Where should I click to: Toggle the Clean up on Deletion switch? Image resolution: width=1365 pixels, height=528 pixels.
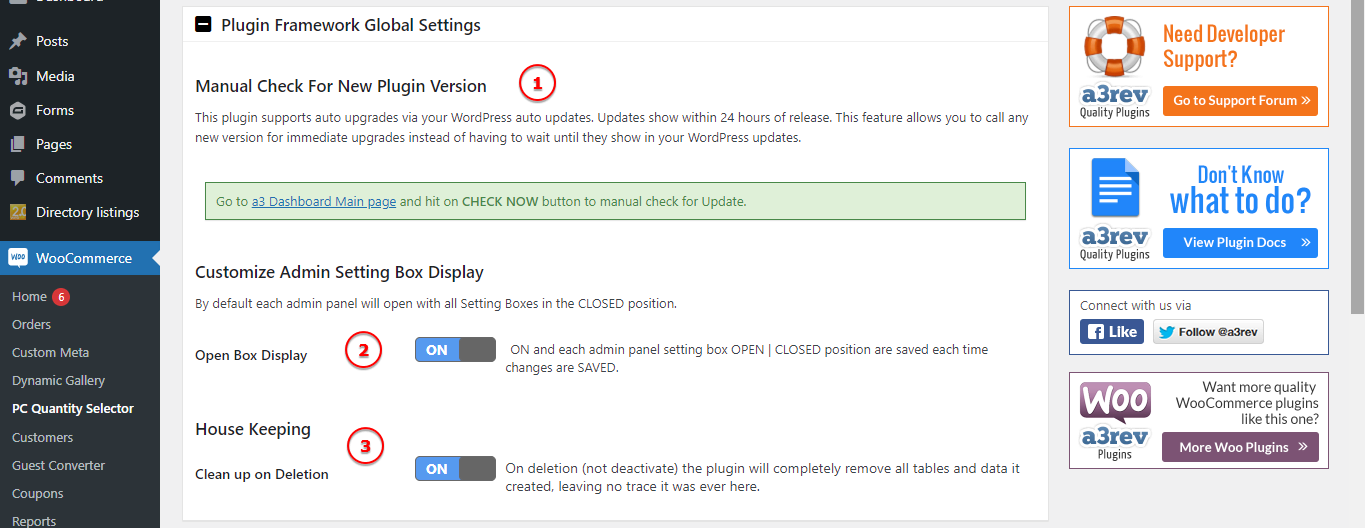(455, 468)
